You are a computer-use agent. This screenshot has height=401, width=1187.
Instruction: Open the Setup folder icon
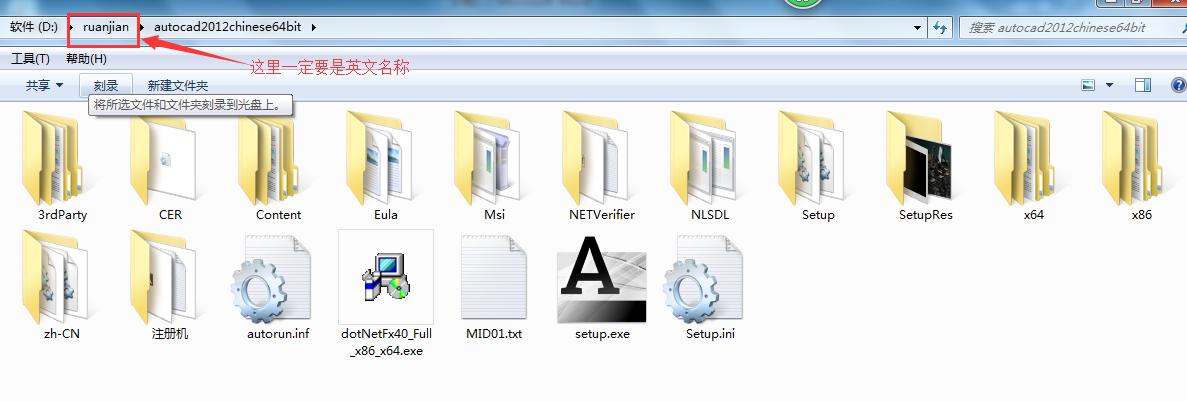pyautogui.click(x=812, y=158)
